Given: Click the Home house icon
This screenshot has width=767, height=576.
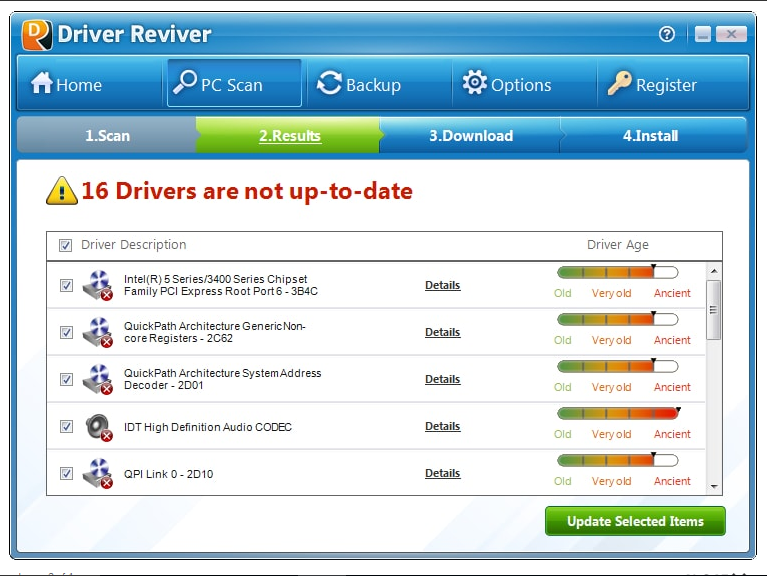Looking at the screenshot, I should [x=42, y=82].
